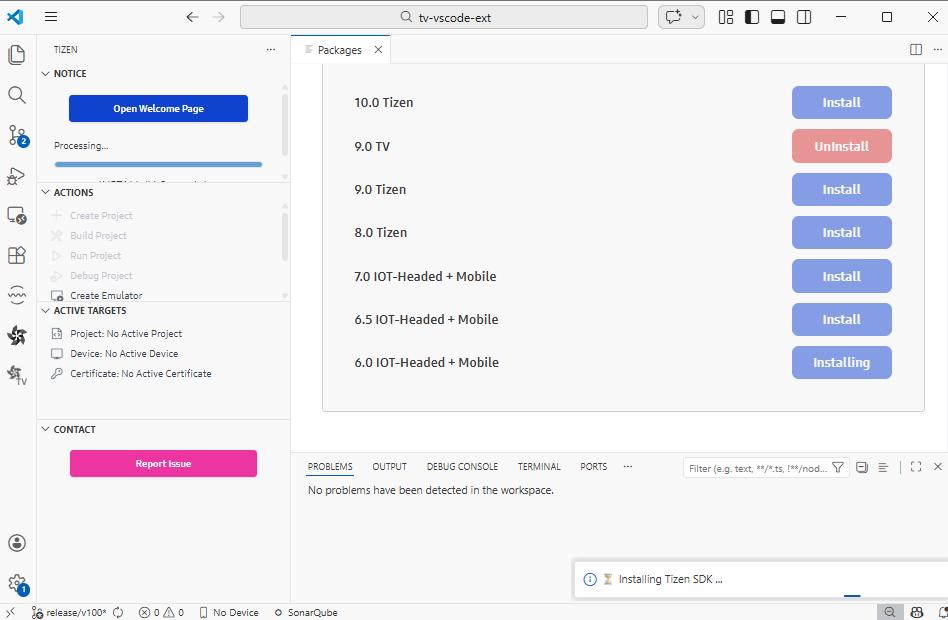
Task: Open the Source Control view
Action: tap(17, 135)
